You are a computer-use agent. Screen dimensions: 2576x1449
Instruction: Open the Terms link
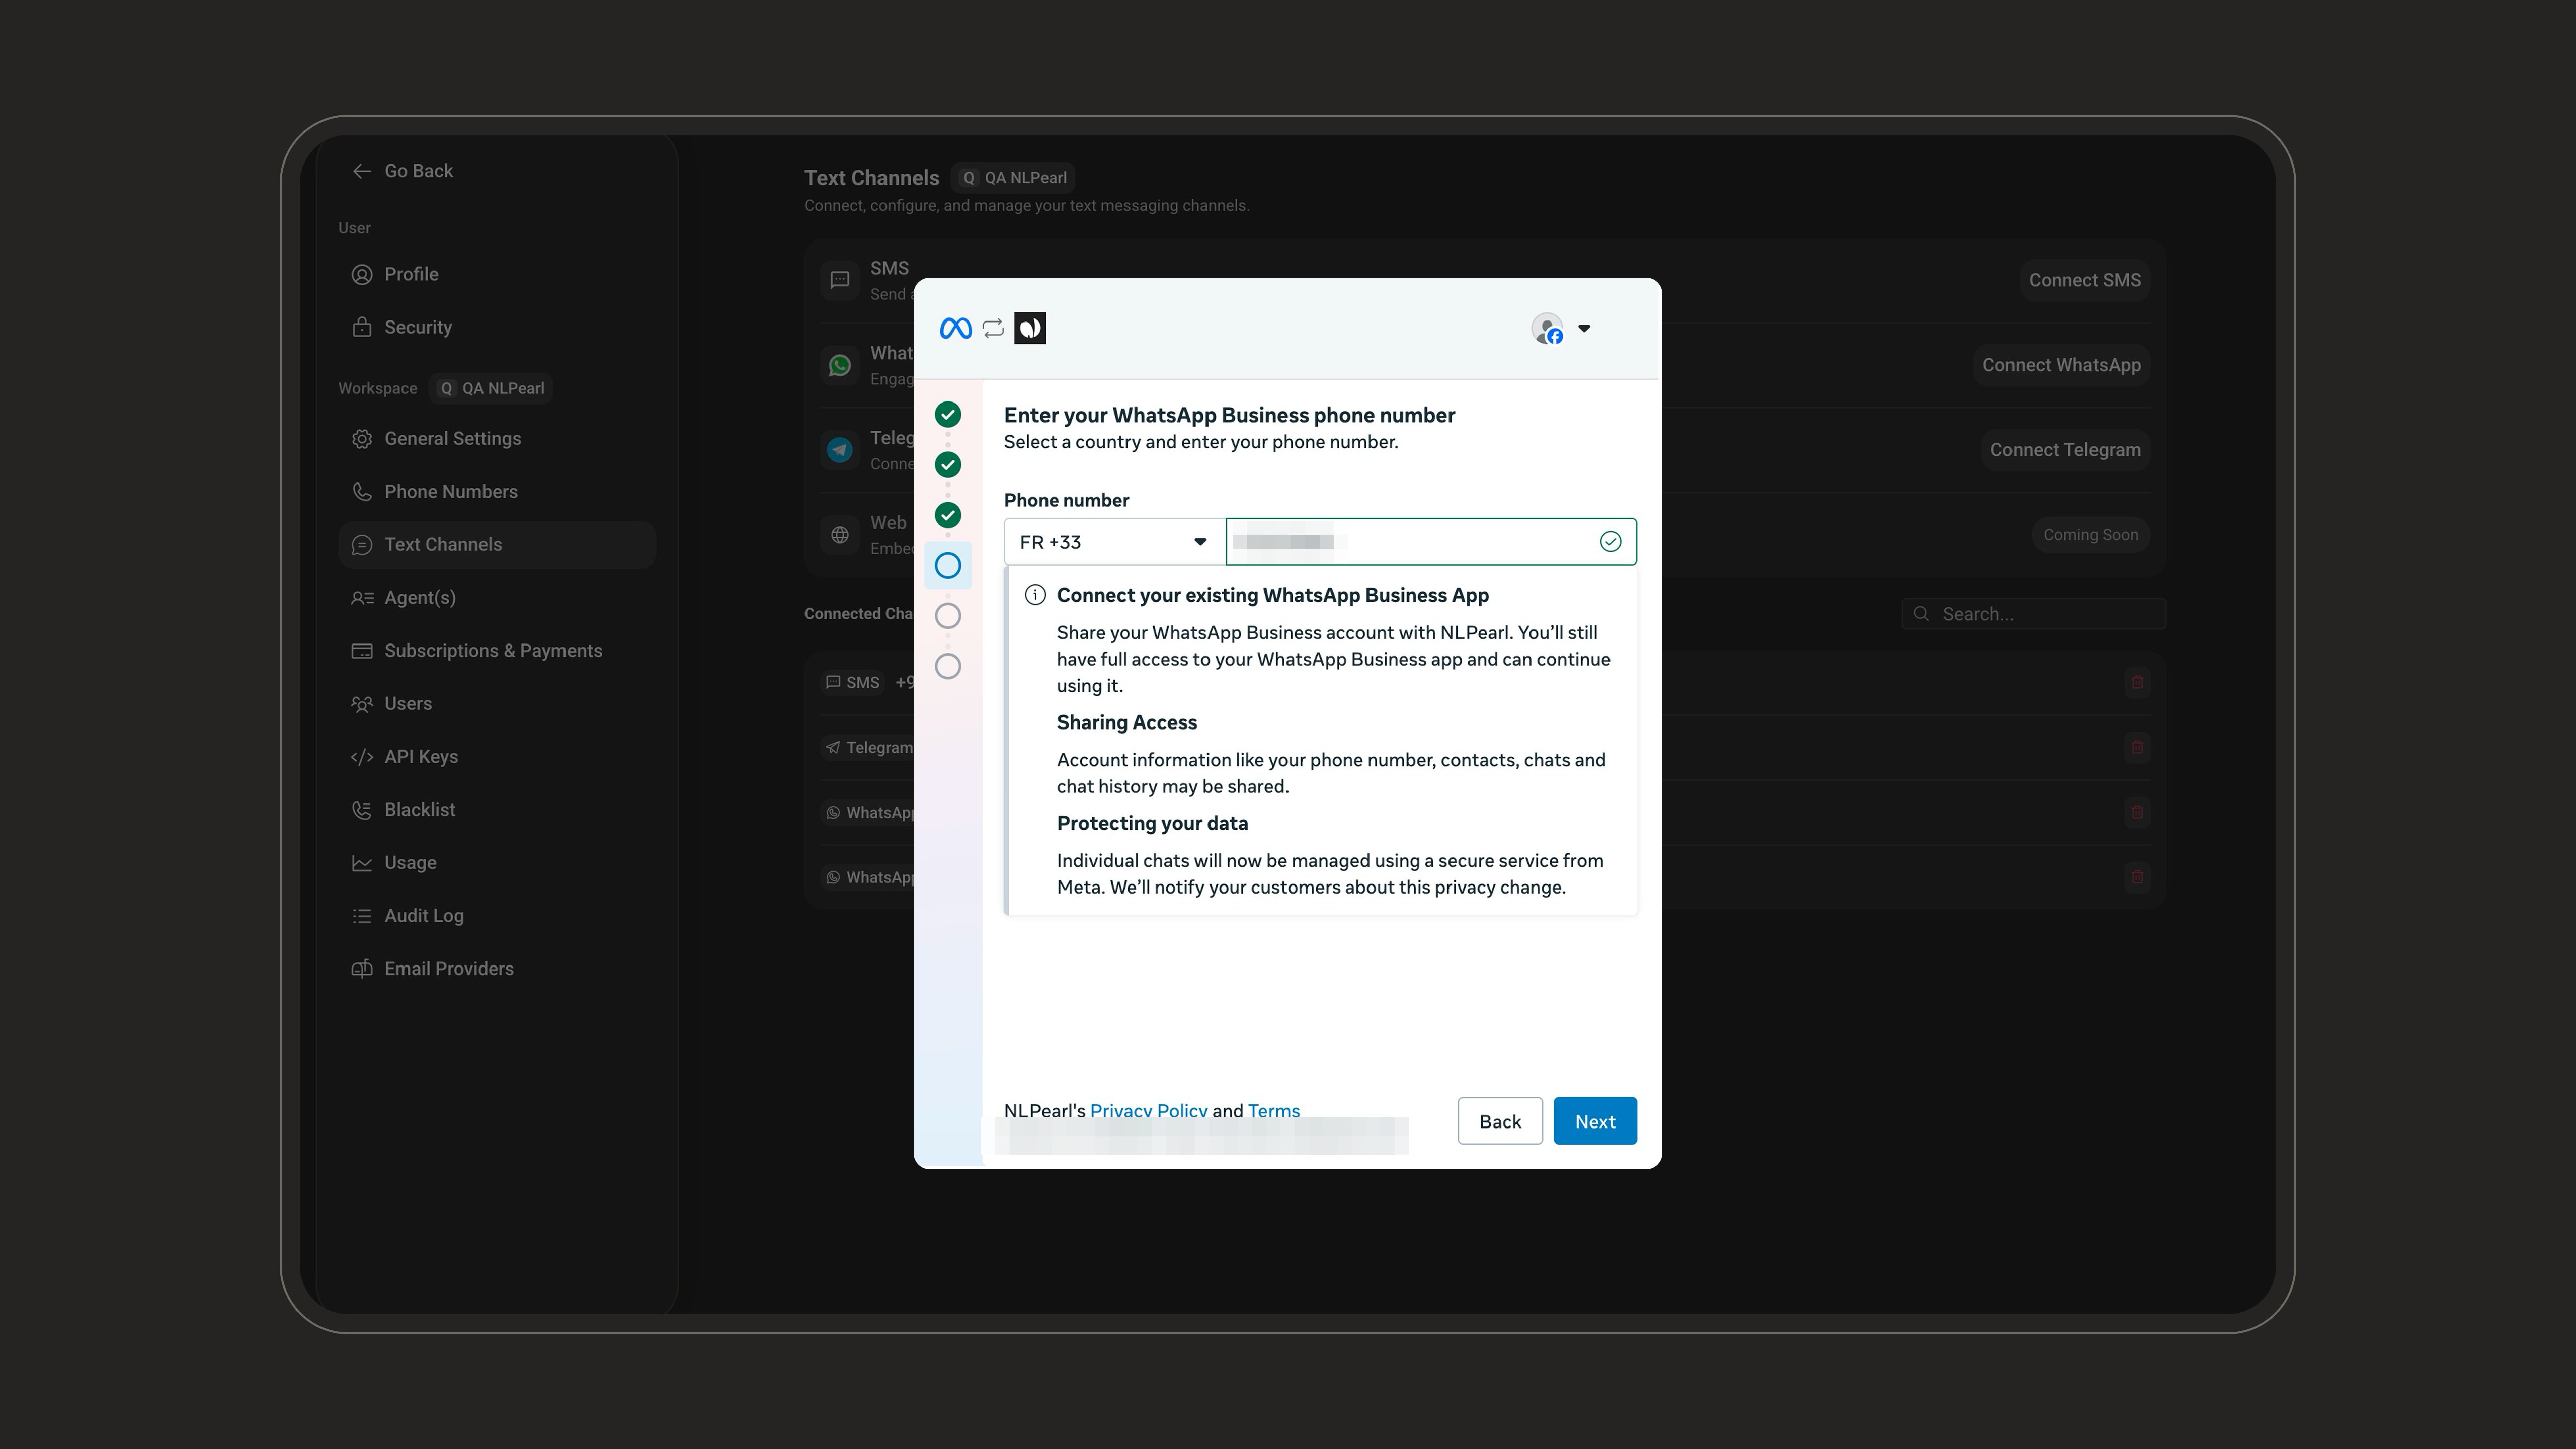click(1274, 1110)
